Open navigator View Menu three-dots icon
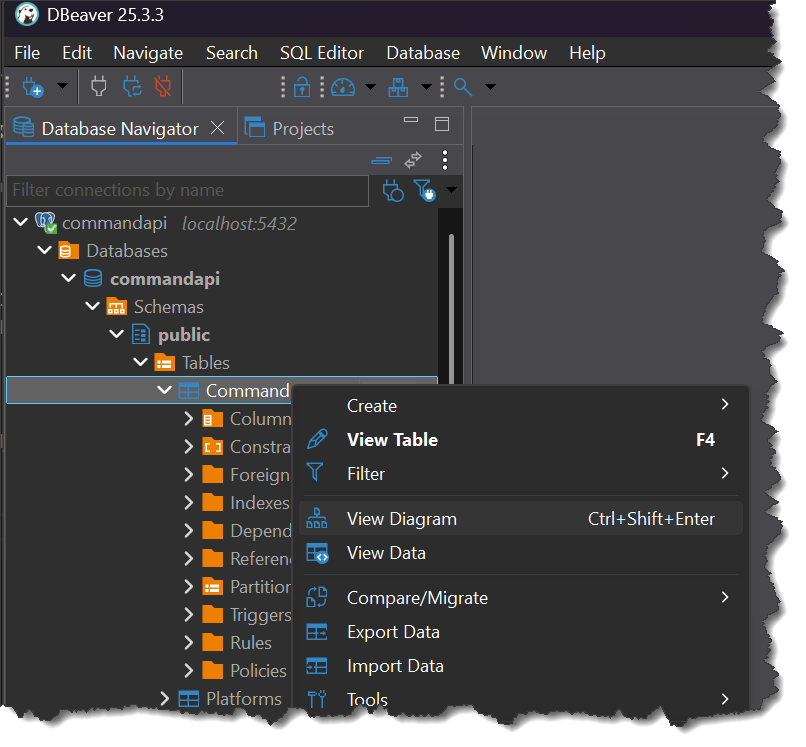 pyautogui.click(x=445, y=160)
